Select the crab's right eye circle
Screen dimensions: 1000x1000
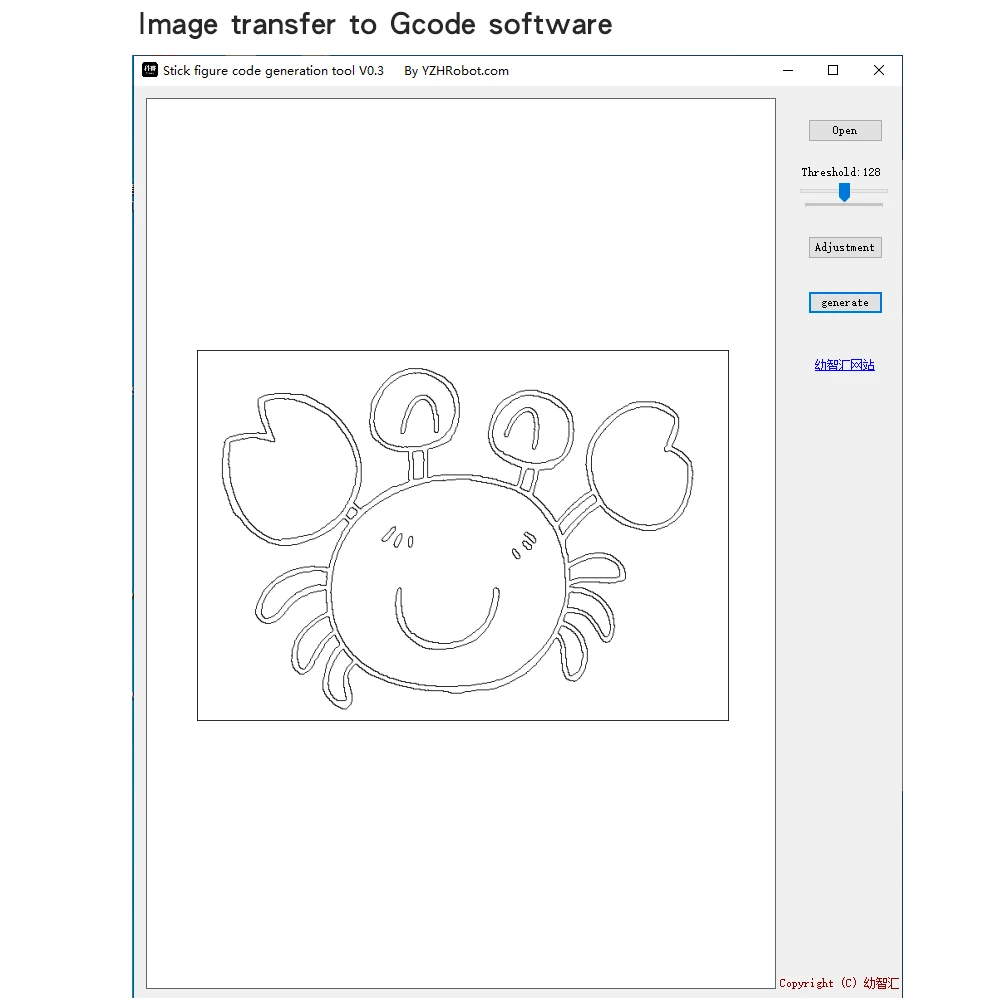click(x=532, y=428)
